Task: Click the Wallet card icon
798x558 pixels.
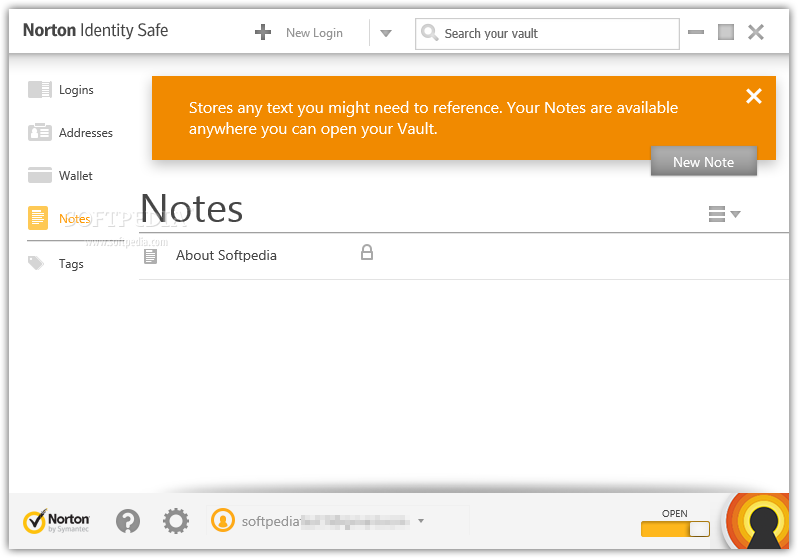Action: [x=39, y=175]
